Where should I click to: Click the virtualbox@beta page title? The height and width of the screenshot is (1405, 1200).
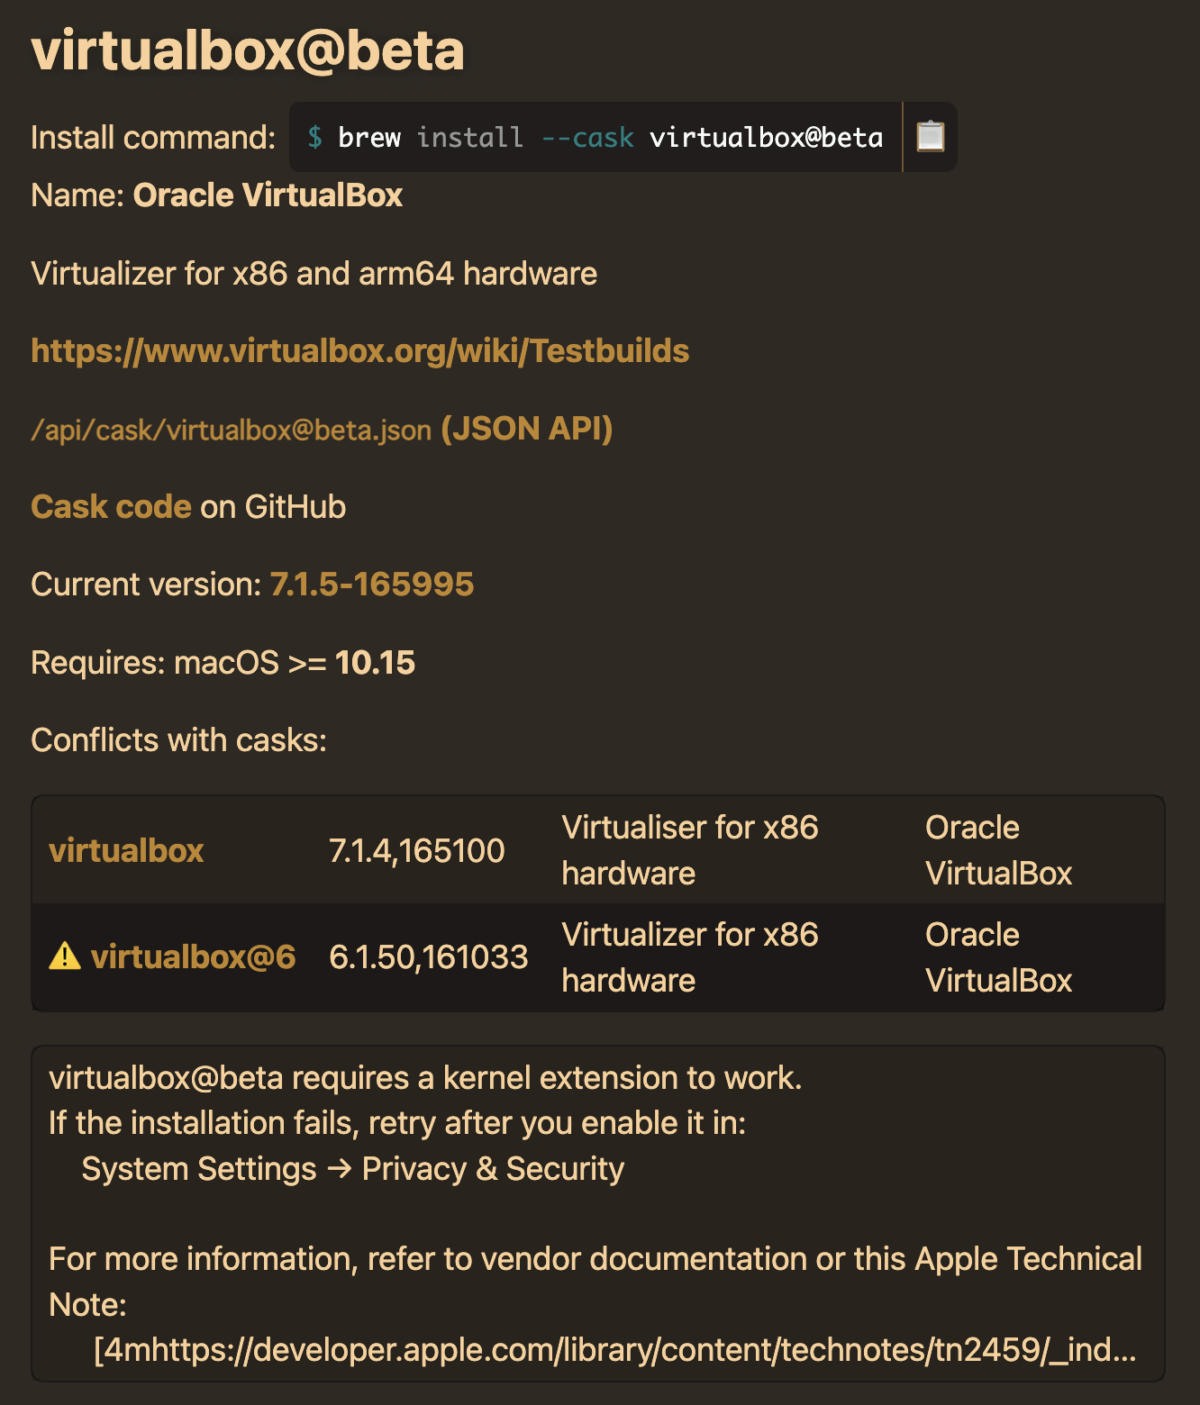click(248, 48)
